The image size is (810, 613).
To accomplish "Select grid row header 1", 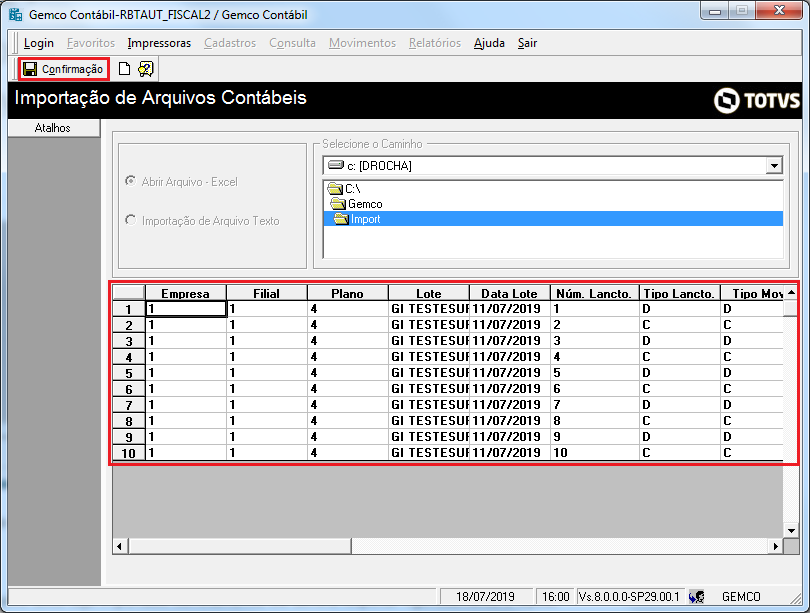I will point(129,309).
